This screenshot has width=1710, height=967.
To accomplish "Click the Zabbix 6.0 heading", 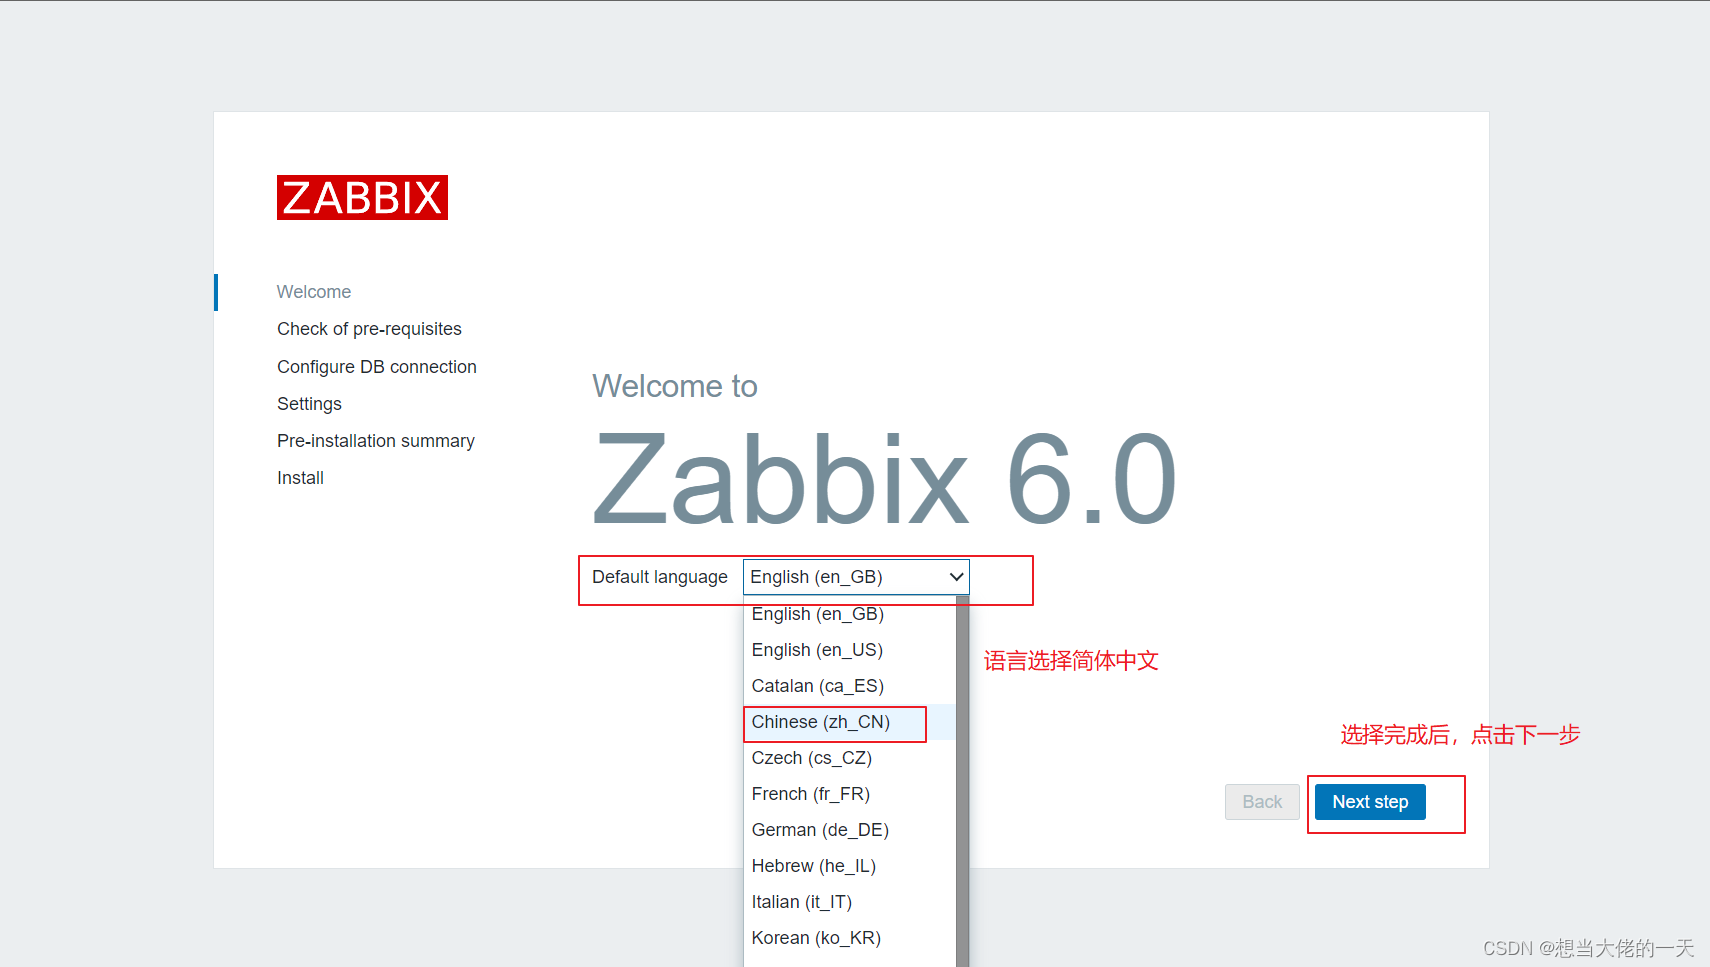I will pos(885,479).
